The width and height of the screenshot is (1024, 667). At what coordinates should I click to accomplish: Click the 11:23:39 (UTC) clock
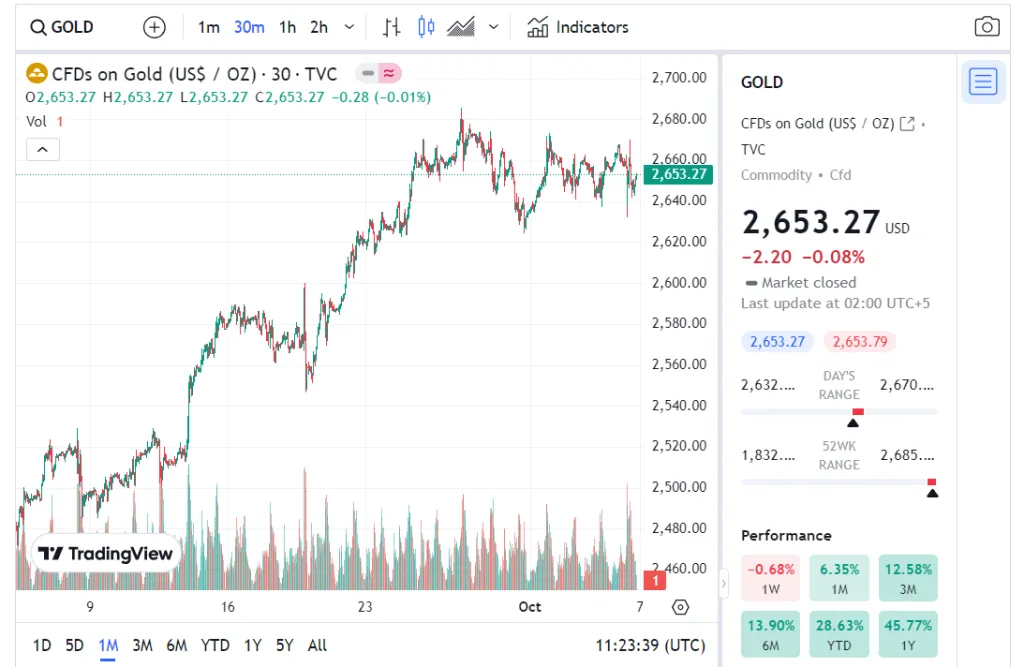650,645
